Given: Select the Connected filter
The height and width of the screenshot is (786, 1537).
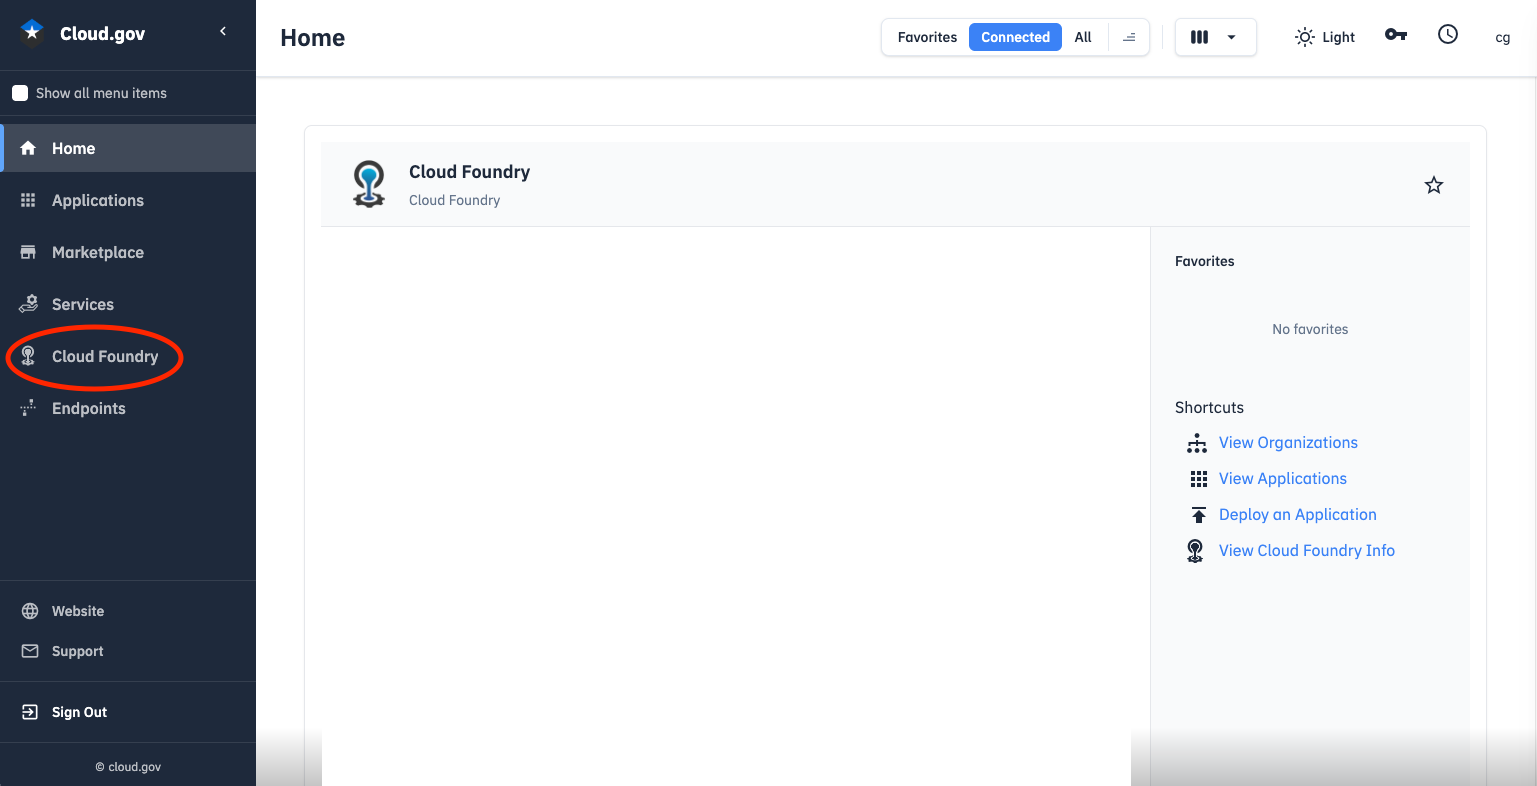Looking at the screenshot, I should [1015, 37].
